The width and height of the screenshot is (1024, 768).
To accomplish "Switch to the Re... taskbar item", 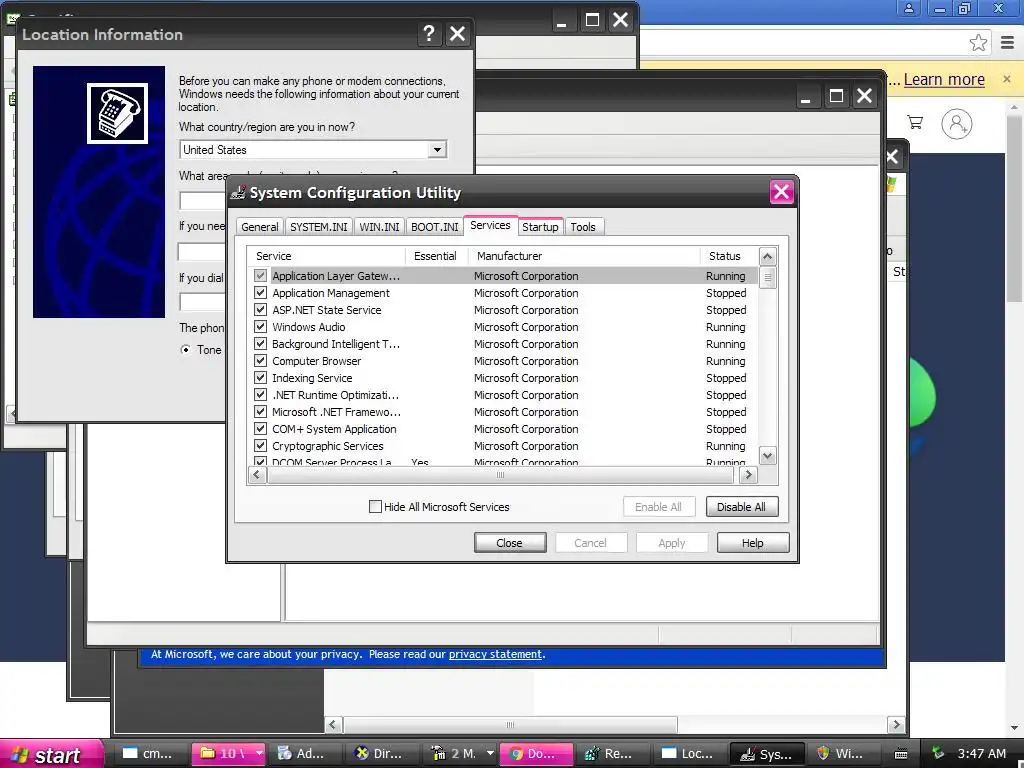I will [x=613, y=754].
